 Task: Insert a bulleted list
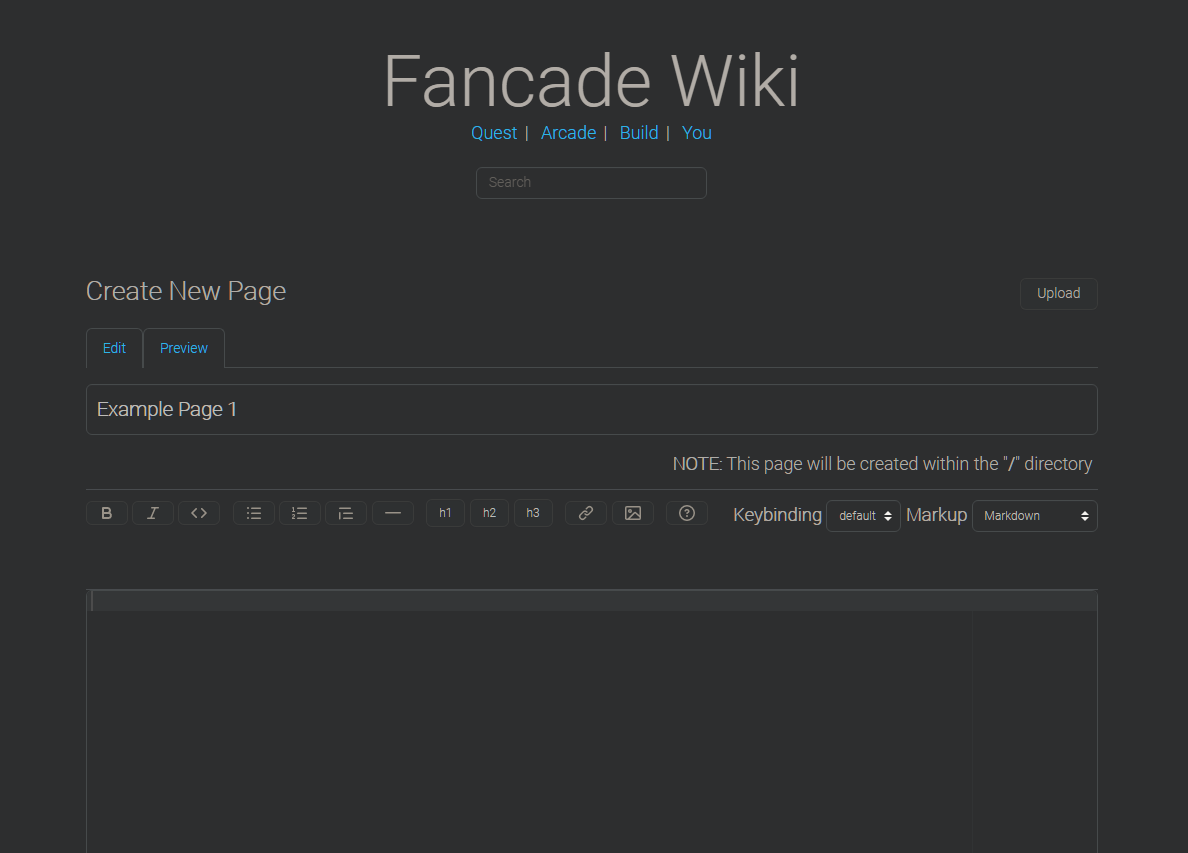click(254, 513)
